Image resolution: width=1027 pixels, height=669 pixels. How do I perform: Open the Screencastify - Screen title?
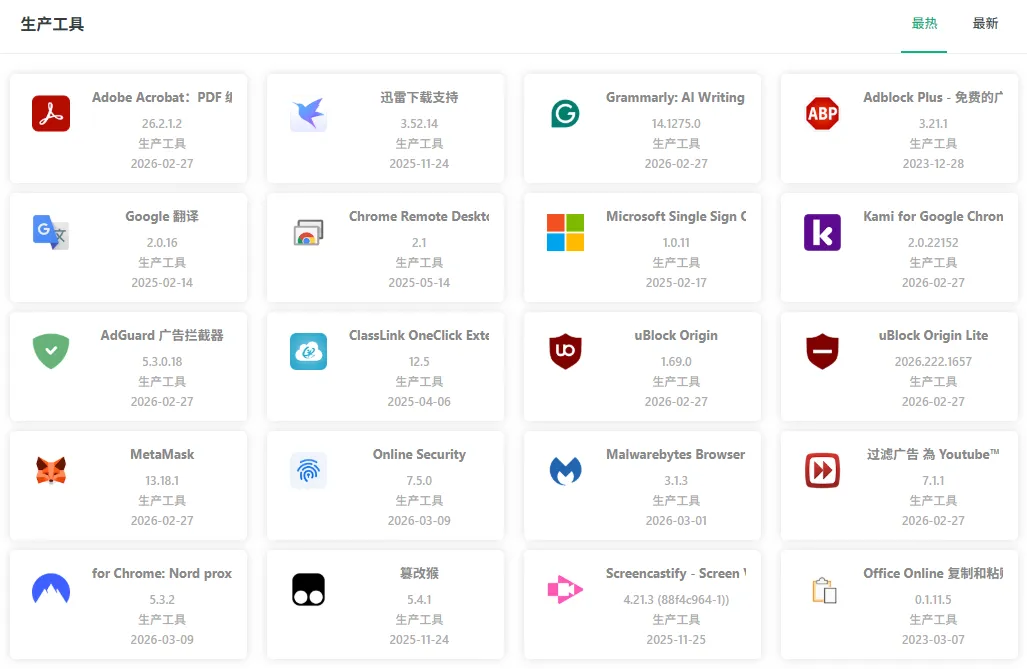click(x=676, y=573)
